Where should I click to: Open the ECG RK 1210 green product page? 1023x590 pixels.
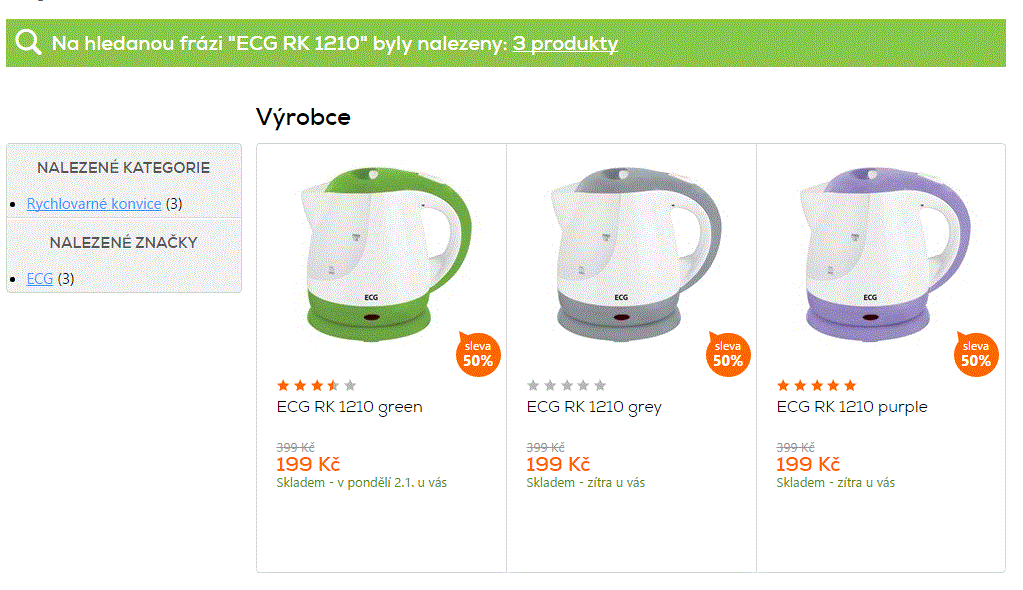click(x=349, y=406)
